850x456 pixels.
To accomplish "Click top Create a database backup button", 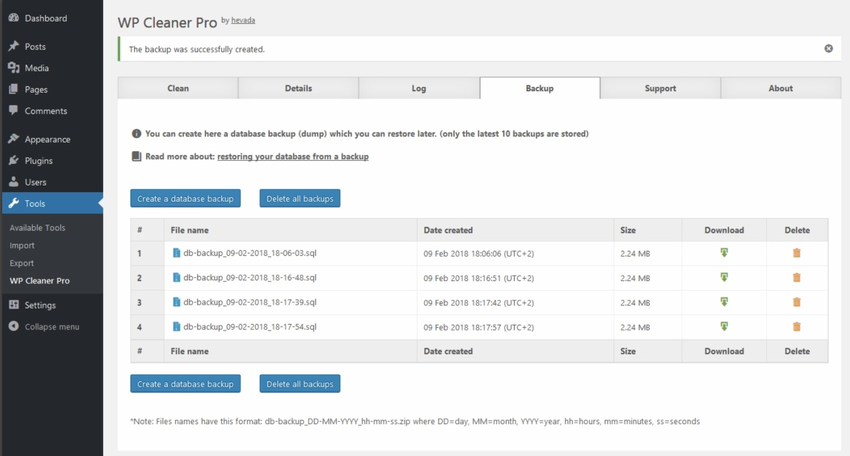I will pyautogui.click(x=185, y=198).
